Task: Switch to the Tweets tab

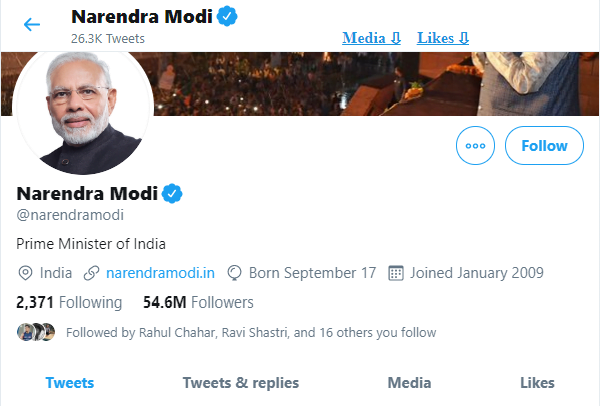Action: 70,382
